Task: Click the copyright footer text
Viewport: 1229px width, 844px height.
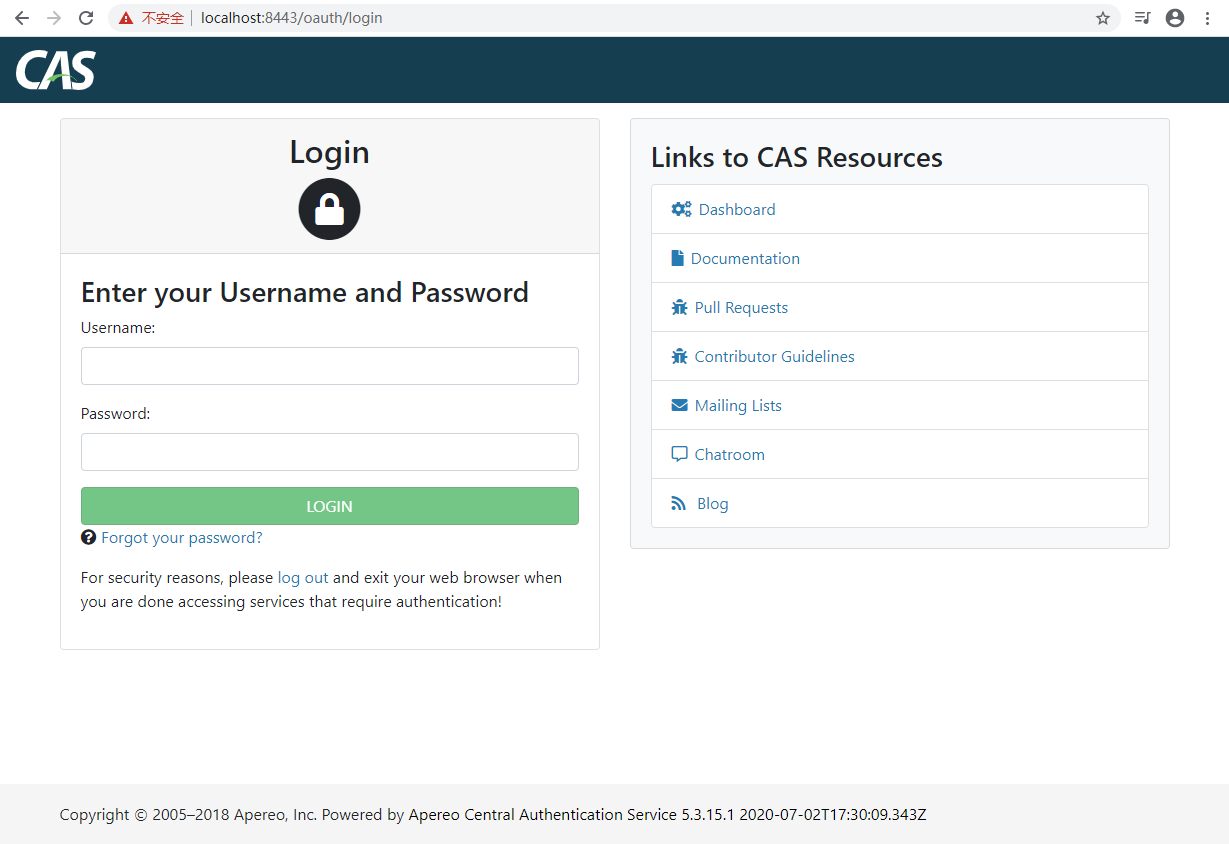Action: (x=493, y=814)
